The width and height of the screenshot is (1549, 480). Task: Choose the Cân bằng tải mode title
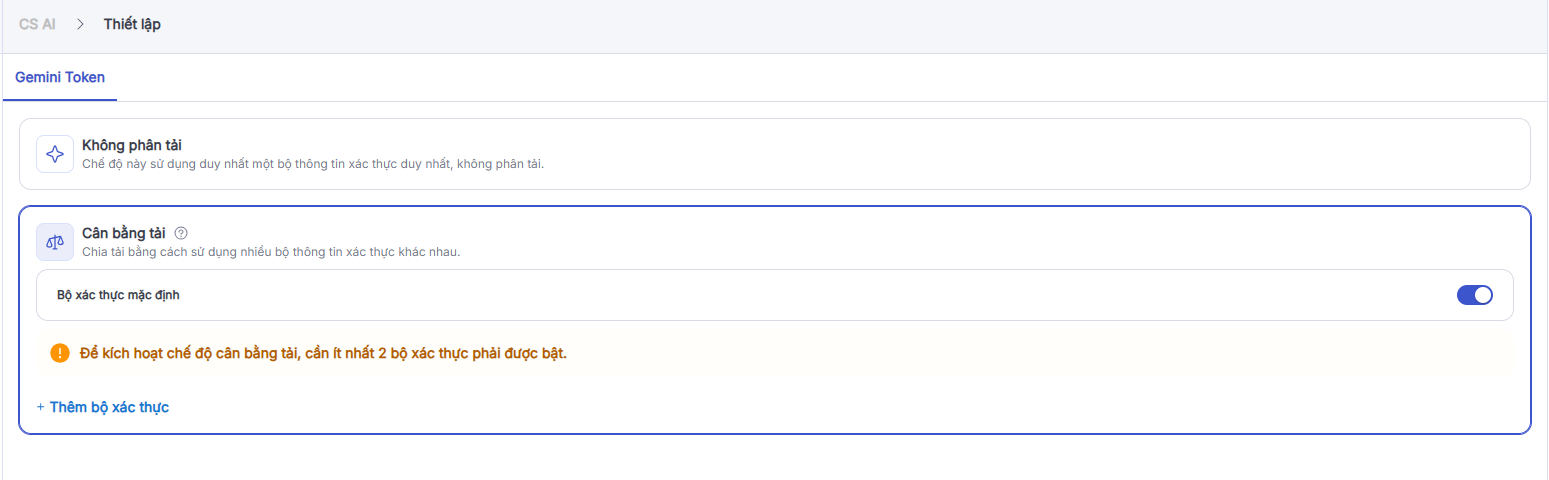pos(124,233)
